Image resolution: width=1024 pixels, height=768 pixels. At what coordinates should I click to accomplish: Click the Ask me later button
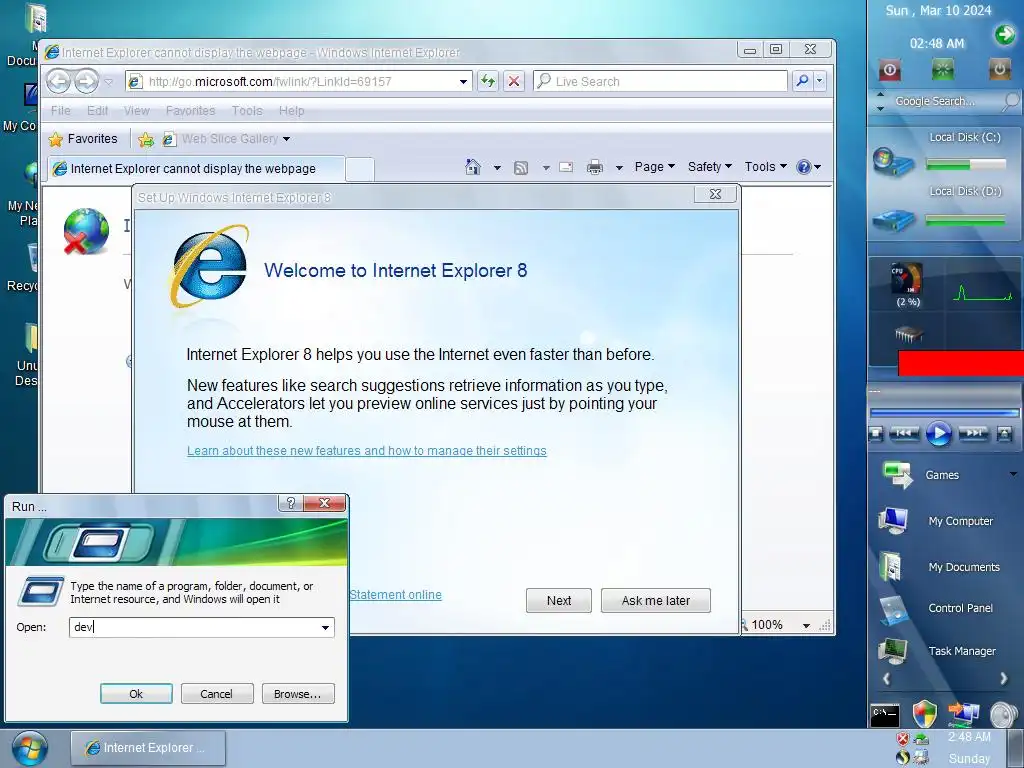point(656,600)
